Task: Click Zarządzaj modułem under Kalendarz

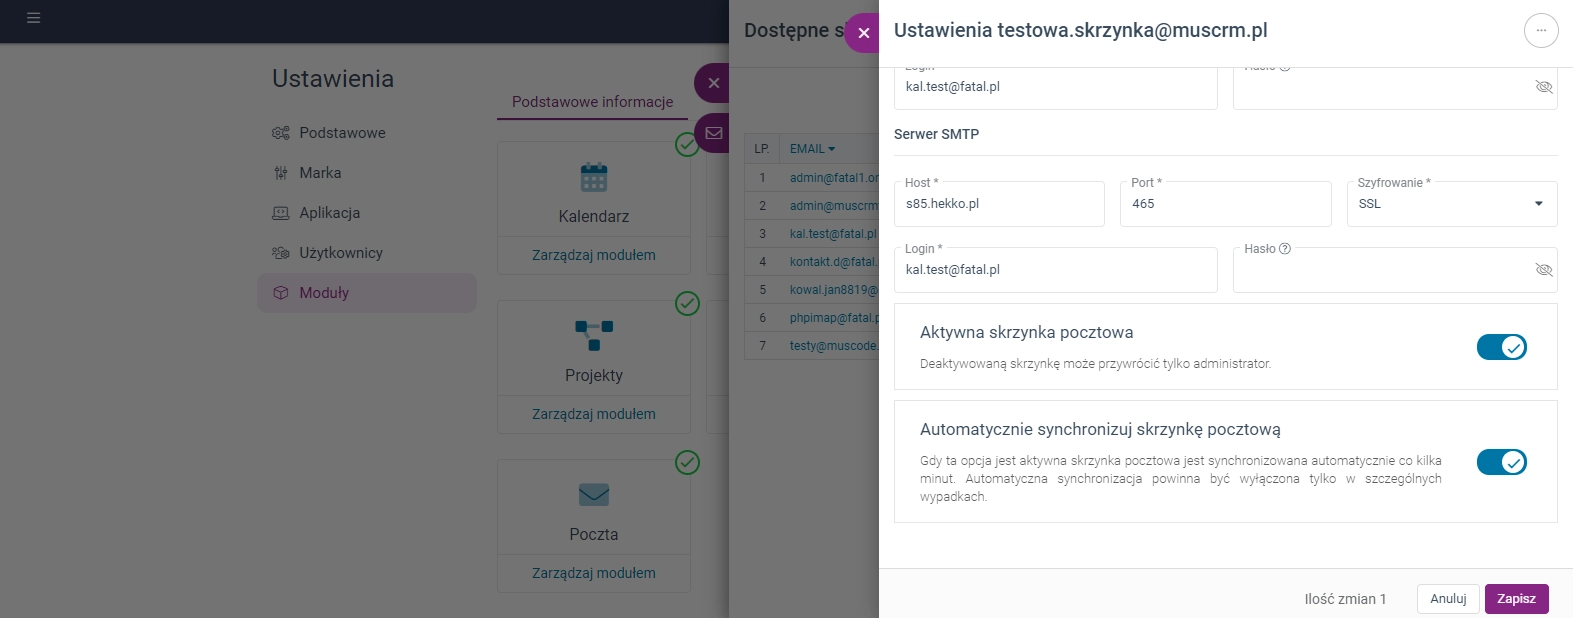Action: [594, 255]
